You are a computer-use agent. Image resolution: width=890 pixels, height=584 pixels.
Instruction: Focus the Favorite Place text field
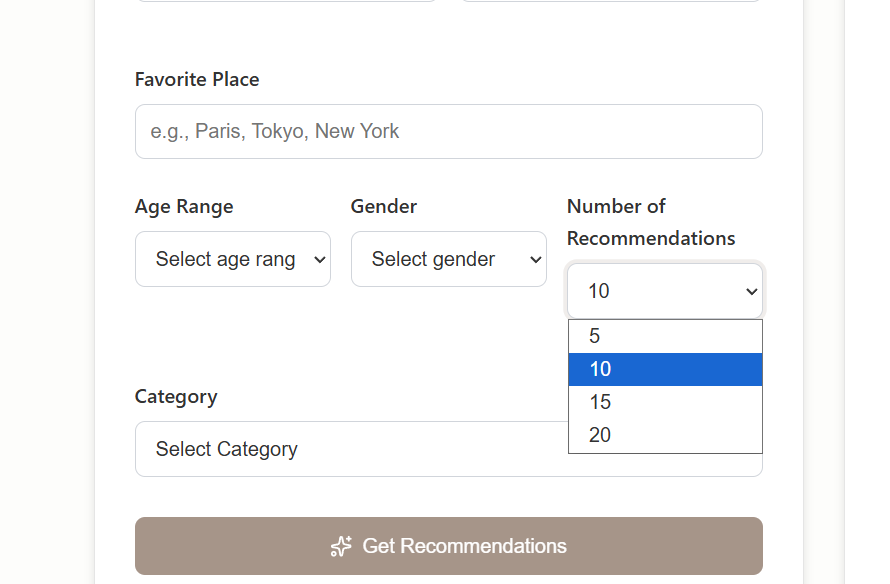448,131
